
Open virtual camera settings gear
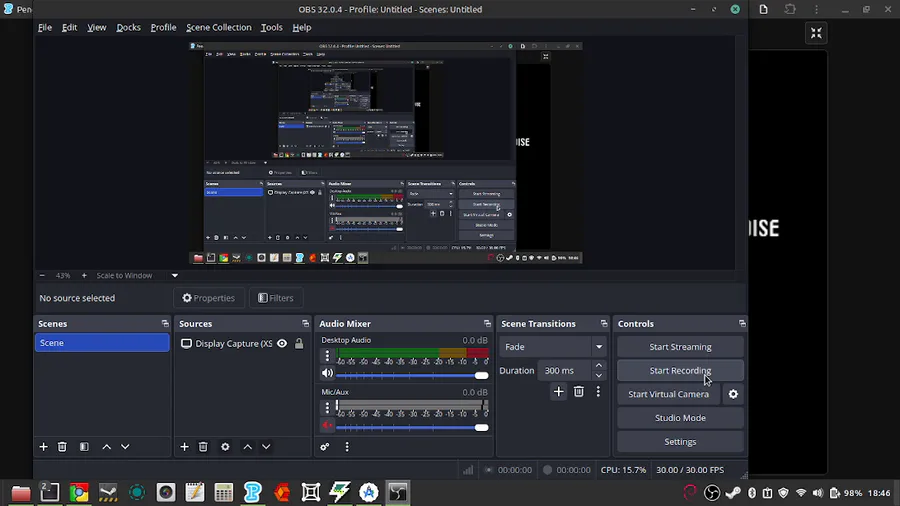tap(733, 394)
